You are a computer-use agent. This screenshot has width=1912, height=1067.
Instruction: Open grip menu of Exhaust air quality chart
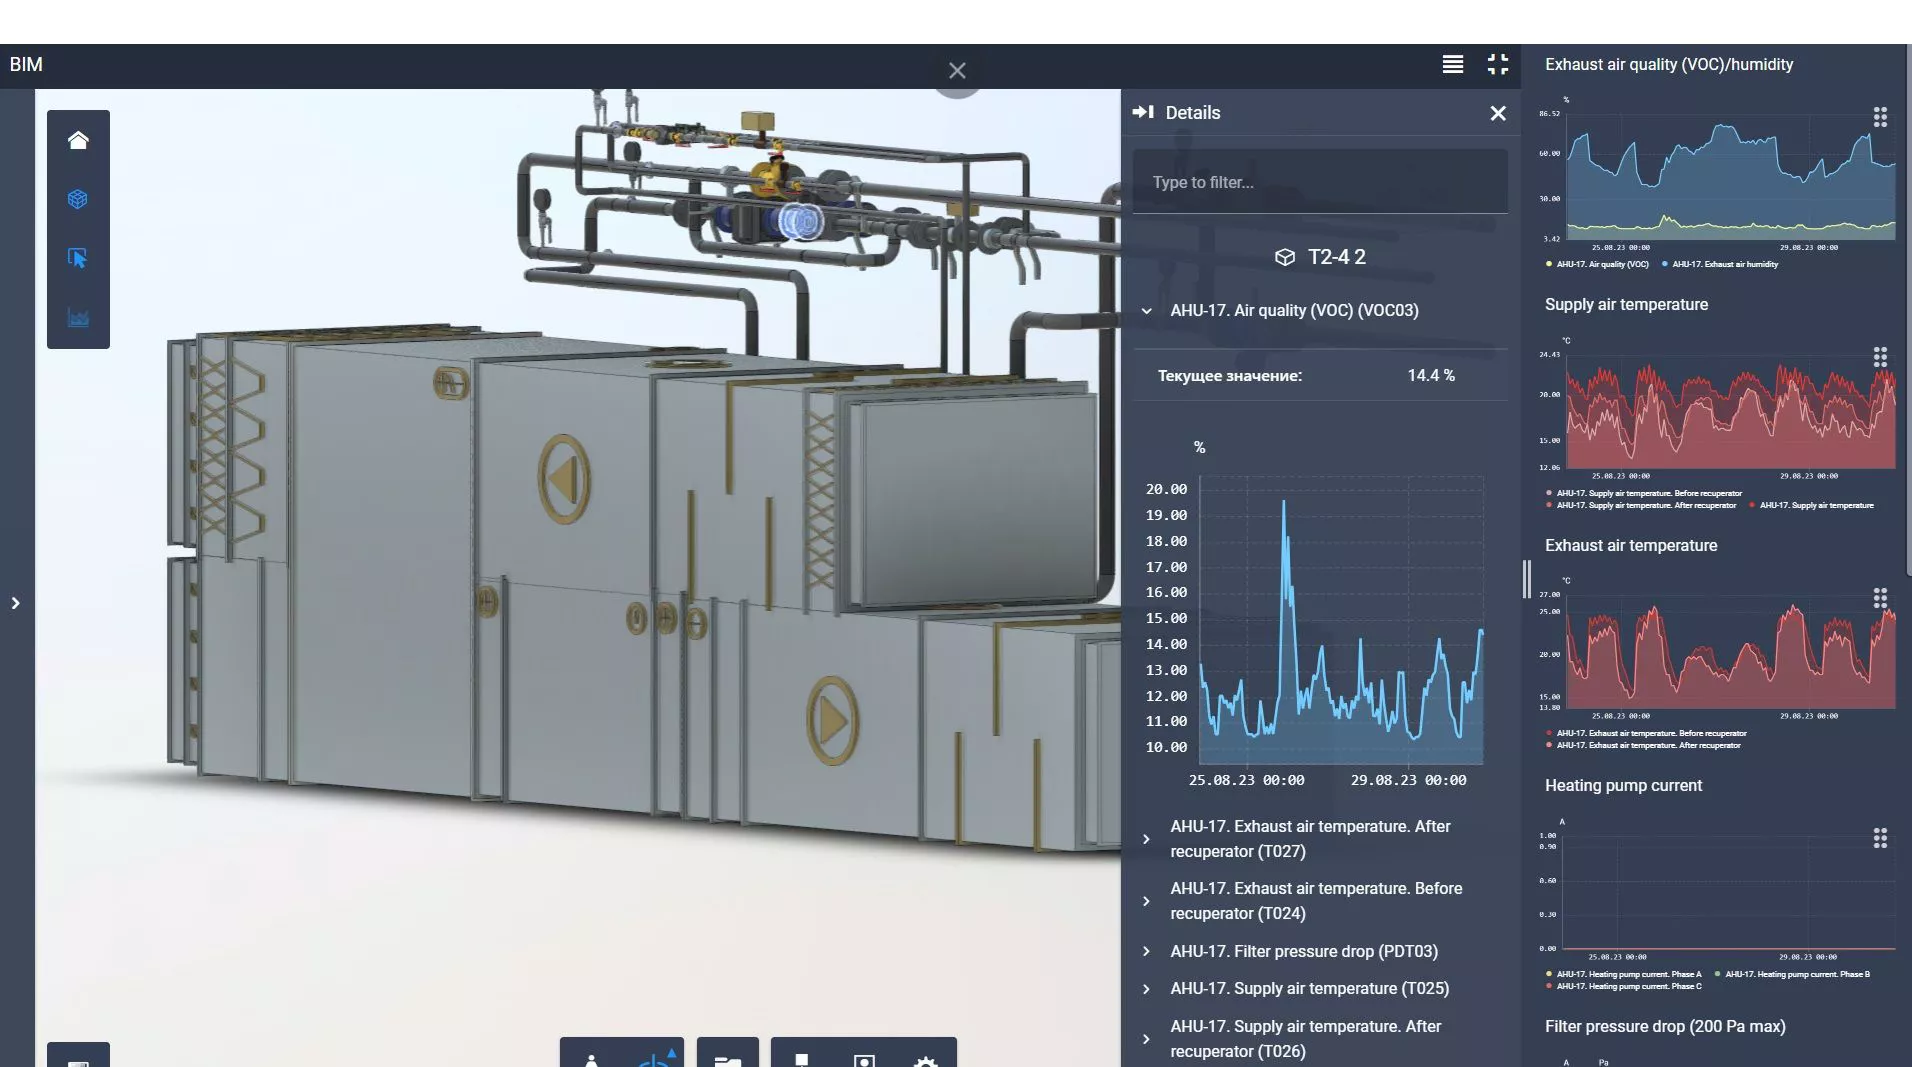[x=1880, y=117]
